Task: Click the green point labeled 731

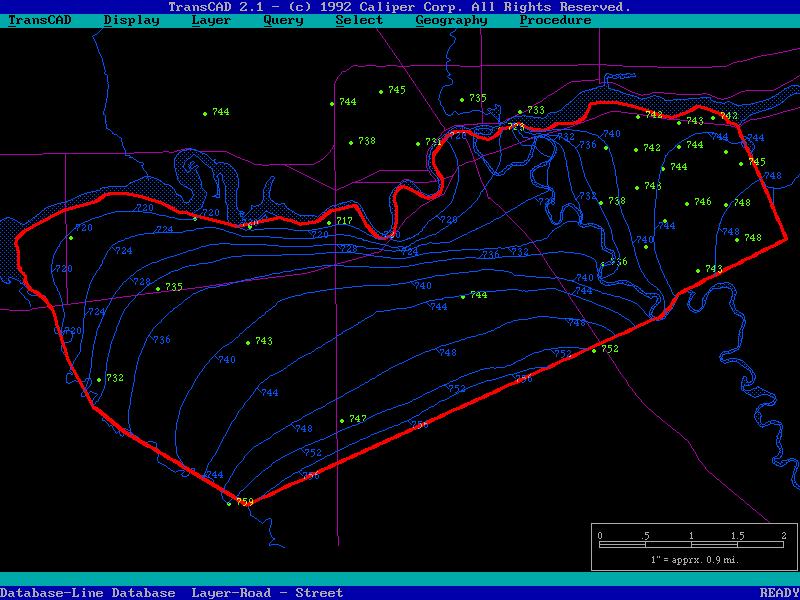Action: tap(418, 144)
